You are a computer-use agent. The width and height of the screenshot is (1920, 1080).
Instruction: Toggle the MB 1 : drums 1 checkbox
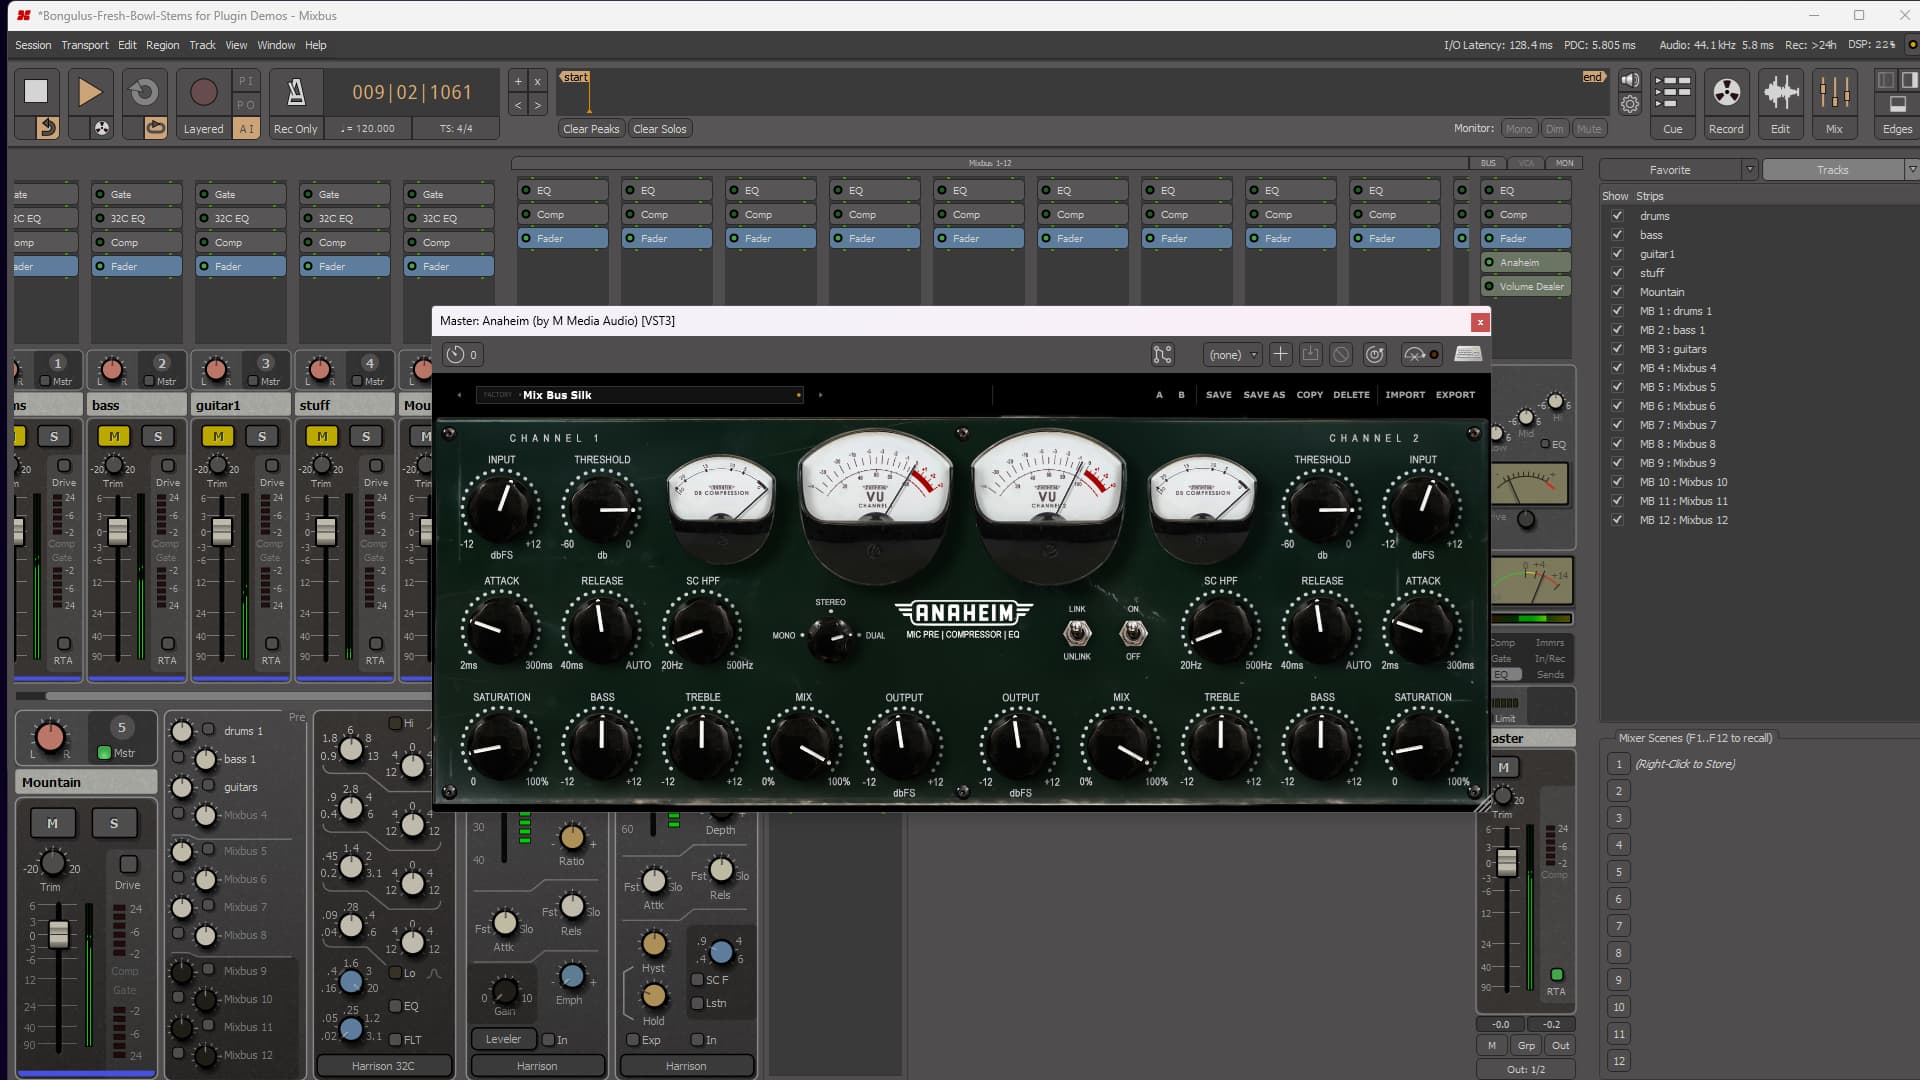pyautogui.click(x=1617, y=310)
